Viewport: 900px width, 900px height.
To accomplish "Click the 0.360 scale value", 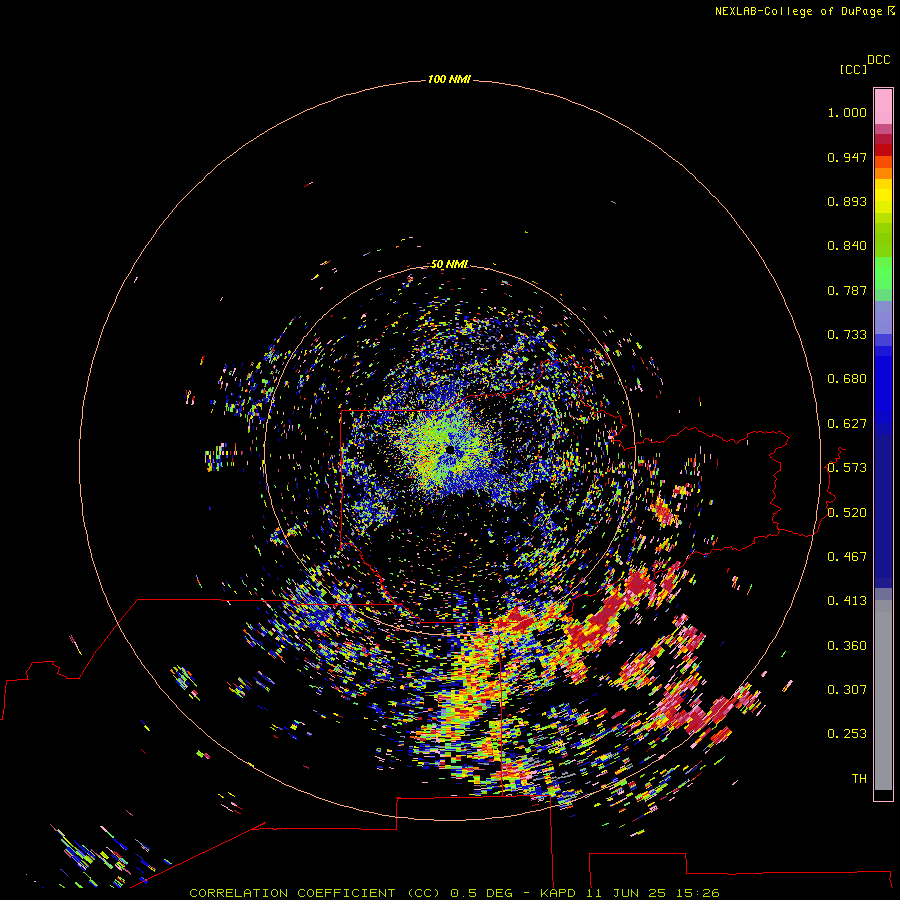I will [847, 646].
